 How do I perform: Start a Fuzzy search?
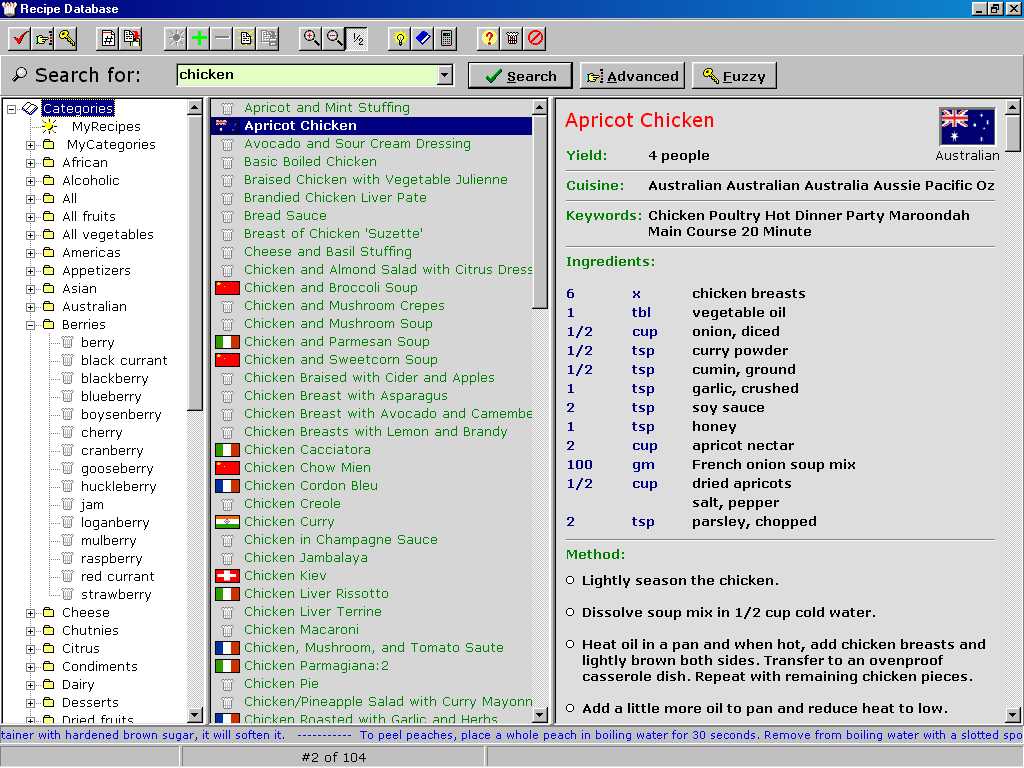[x=734, y=75]
